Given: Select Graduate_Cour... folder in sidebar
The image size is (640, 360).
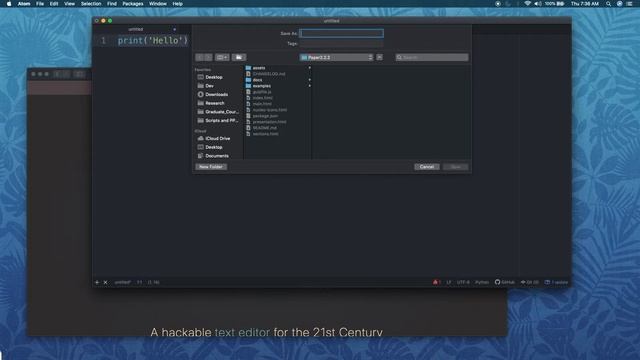Looking at the screenshot, I should tap(222, 112).
